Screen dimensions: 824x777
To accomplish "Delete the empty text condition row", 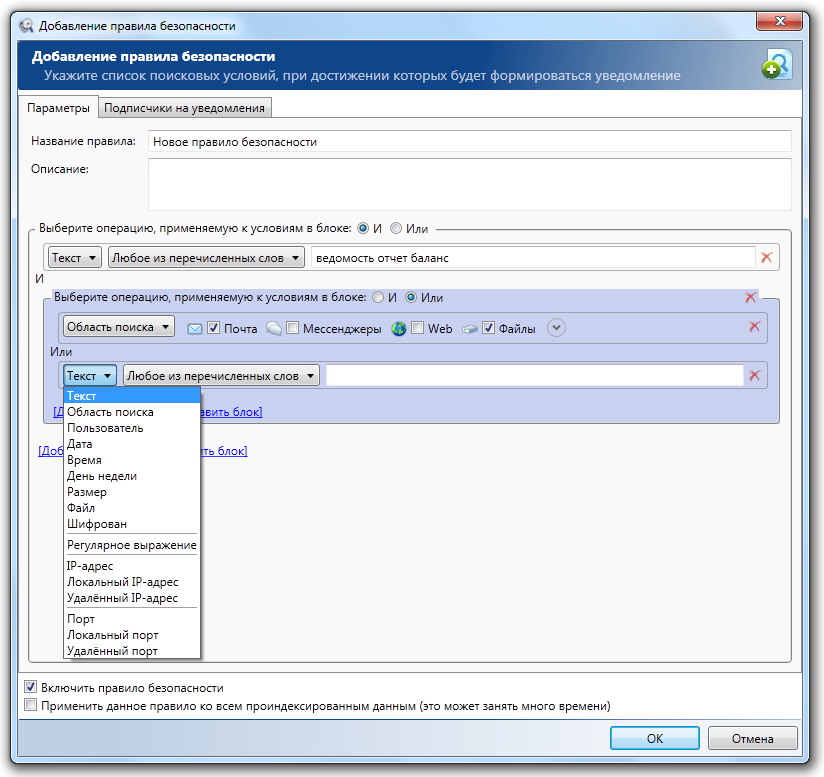I will (x=754, y=375).
